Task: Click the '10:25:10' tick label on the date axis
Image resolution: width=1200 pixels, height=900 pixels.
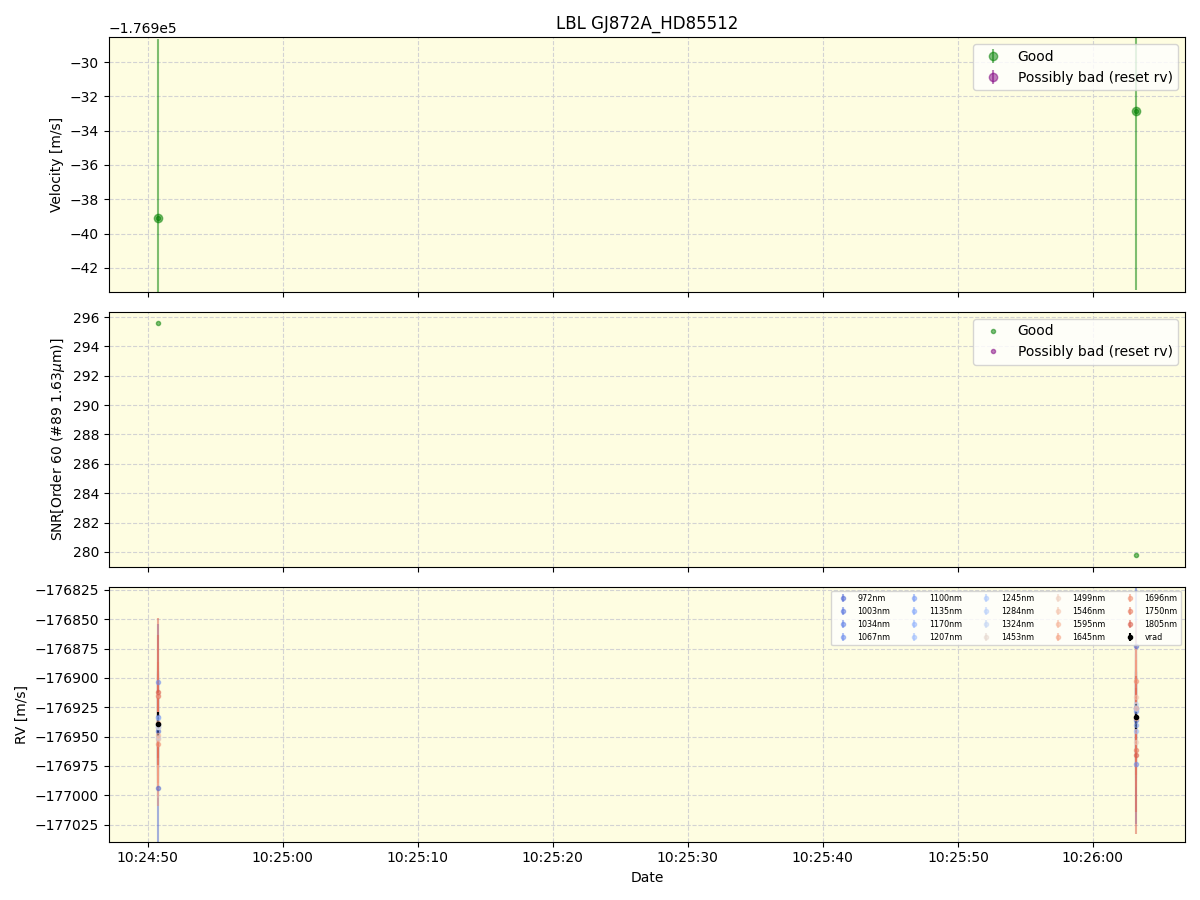Action: [418, 857]
